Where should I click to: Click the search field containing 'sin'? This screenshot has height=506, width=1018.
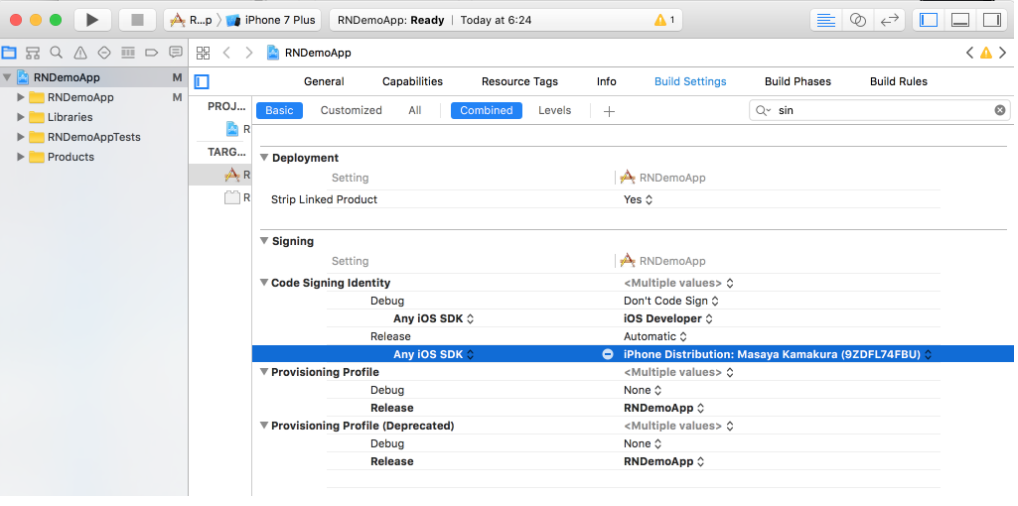[x=880, y=110]
